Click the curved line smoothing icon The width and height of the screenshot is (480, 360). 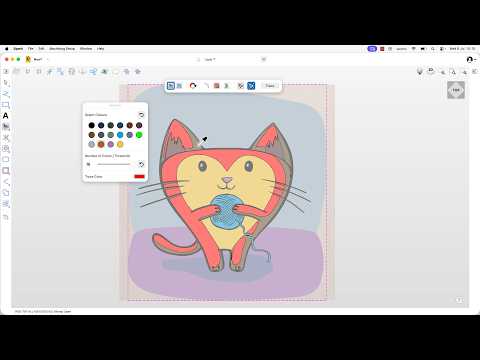(x=206, y=86)
